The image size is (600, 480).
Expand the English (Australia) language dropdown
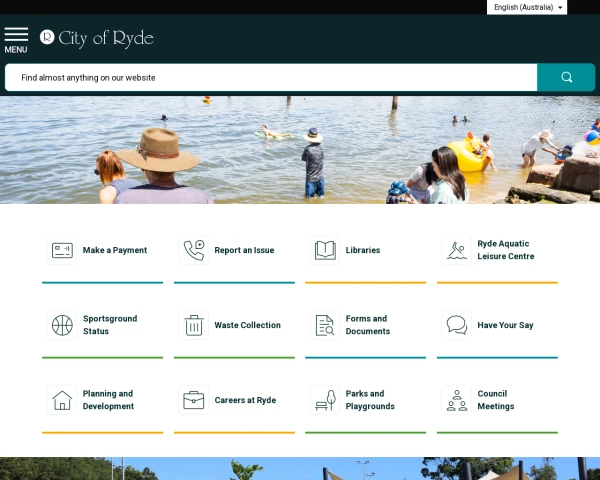click(528, 7)
